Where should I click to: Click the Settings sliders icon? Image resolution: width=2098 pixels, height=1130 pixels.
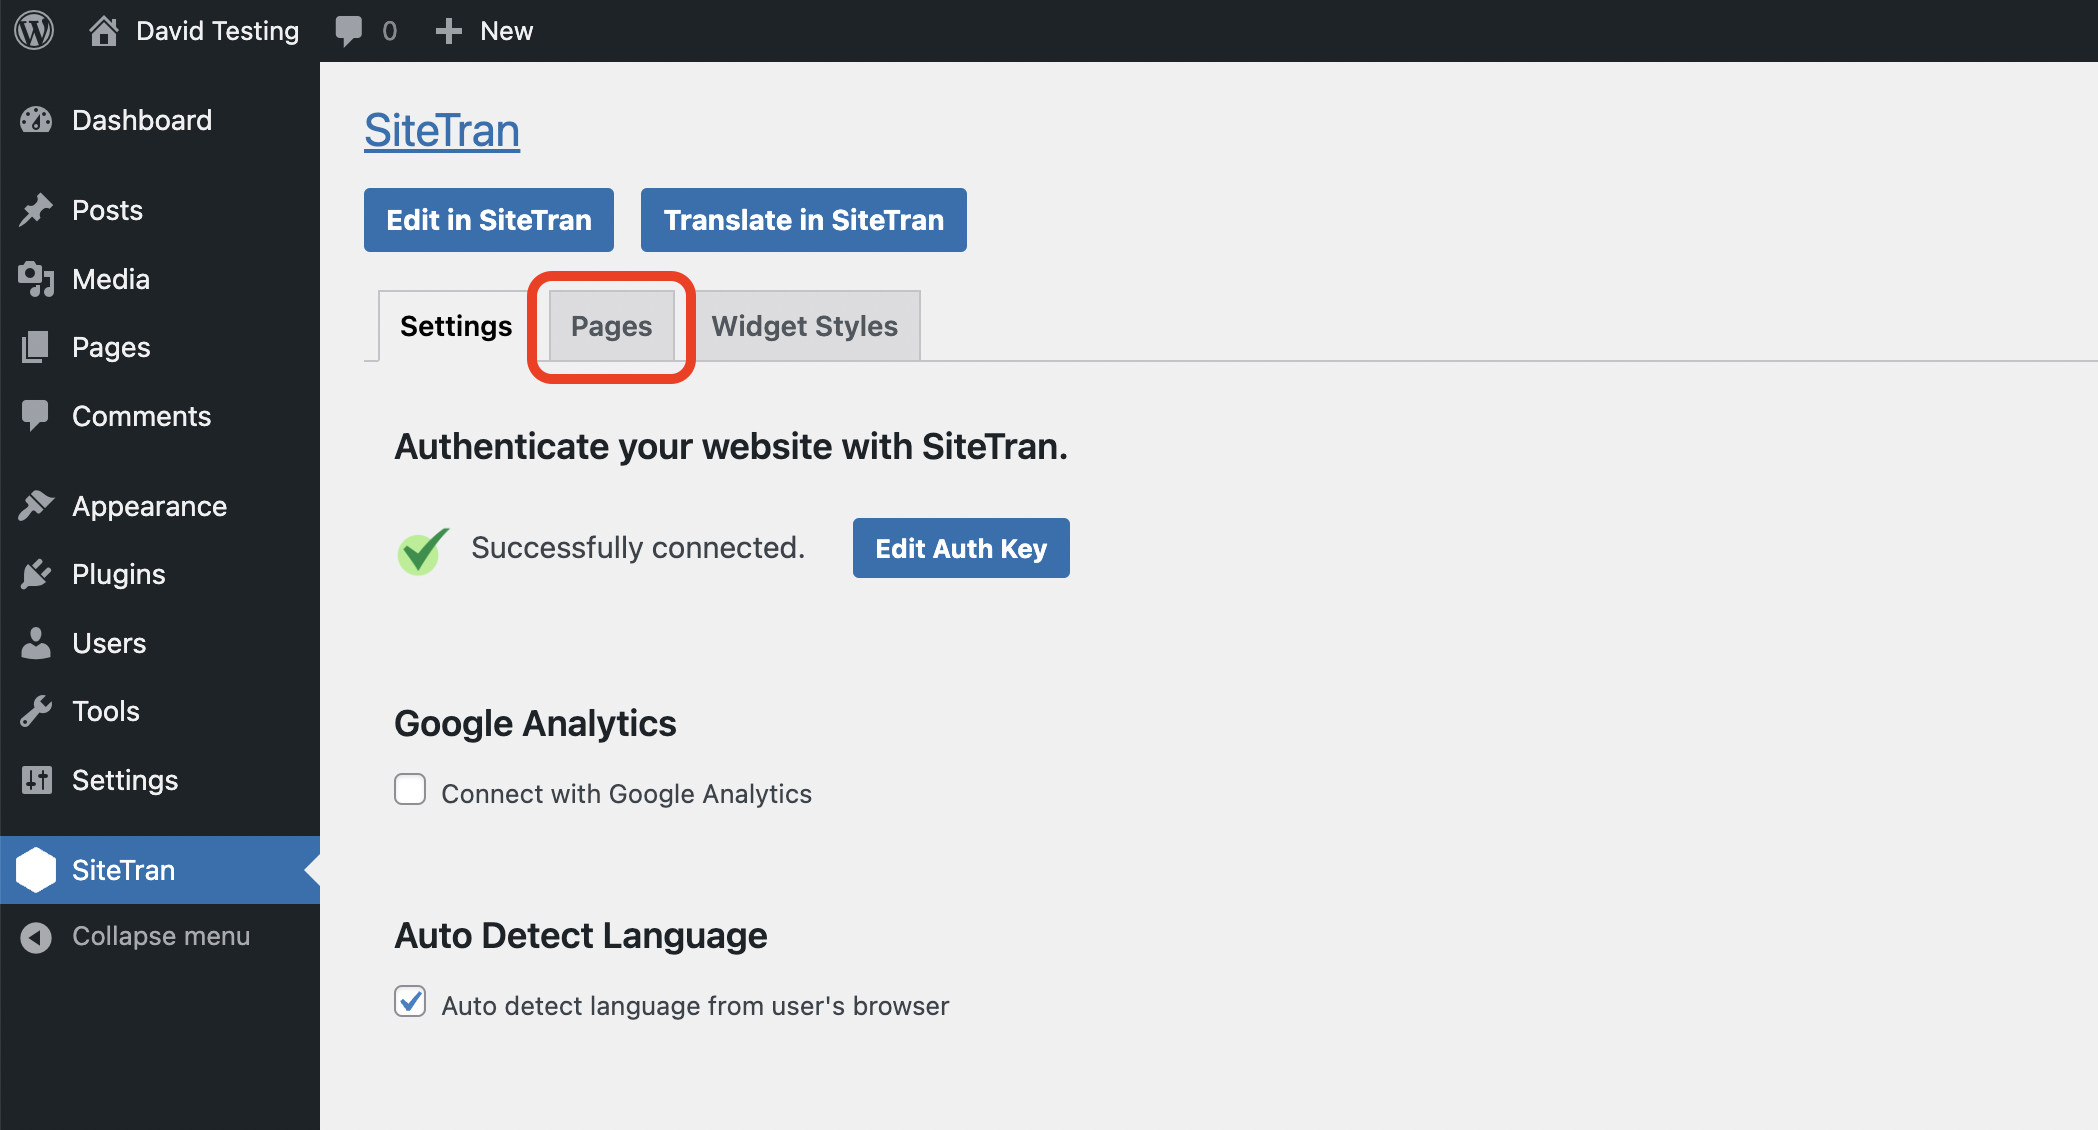pyautogui.click(x=36, y=780)
